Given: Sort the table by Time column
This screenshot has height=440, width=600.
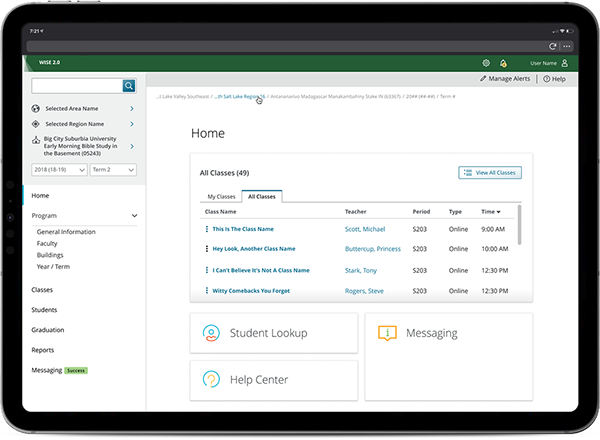Looking at the screenshot, I should [x=491, y=212].
